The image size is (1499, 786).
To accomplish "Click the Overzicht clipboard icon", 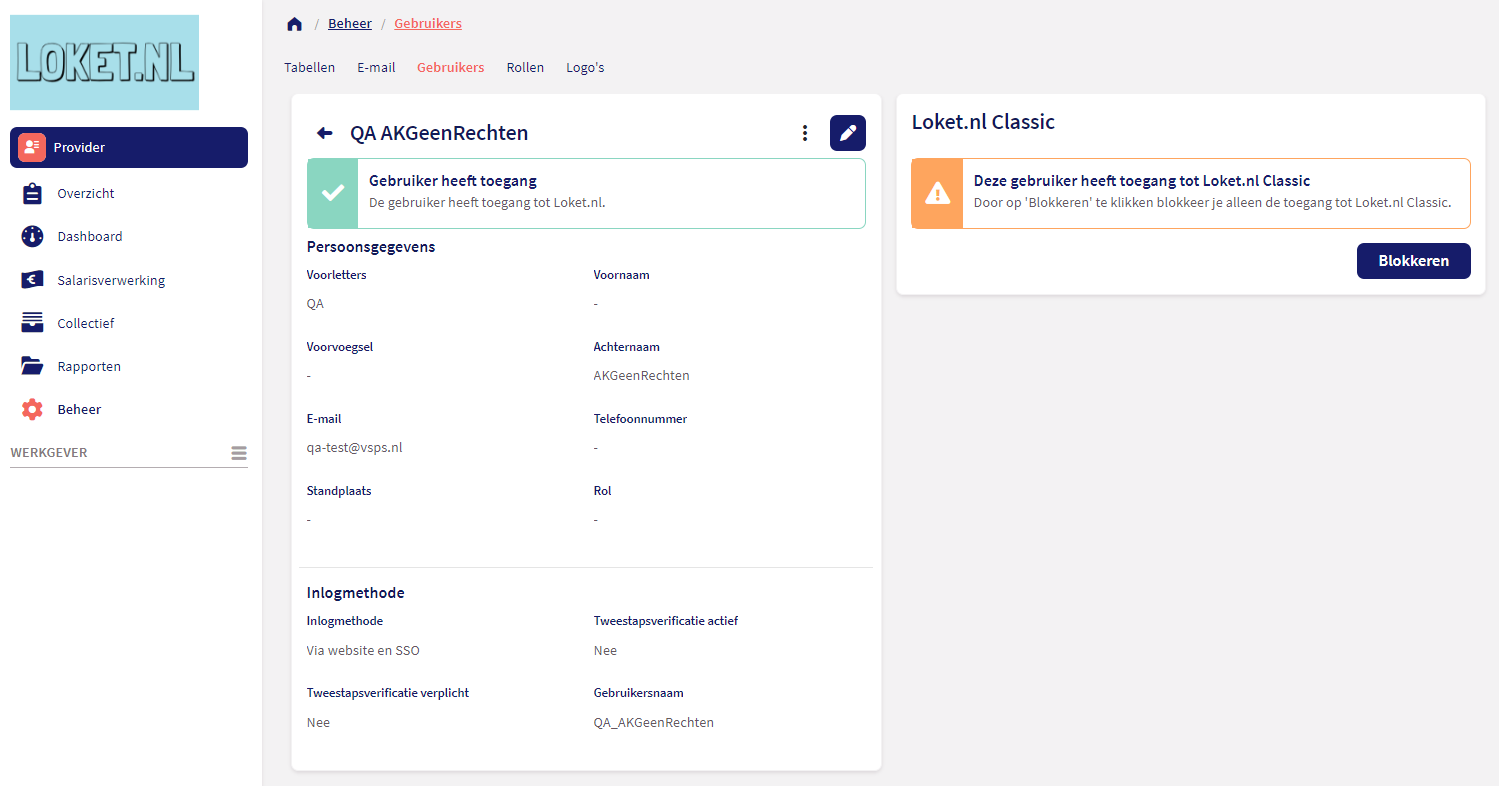I will (32, 194).
